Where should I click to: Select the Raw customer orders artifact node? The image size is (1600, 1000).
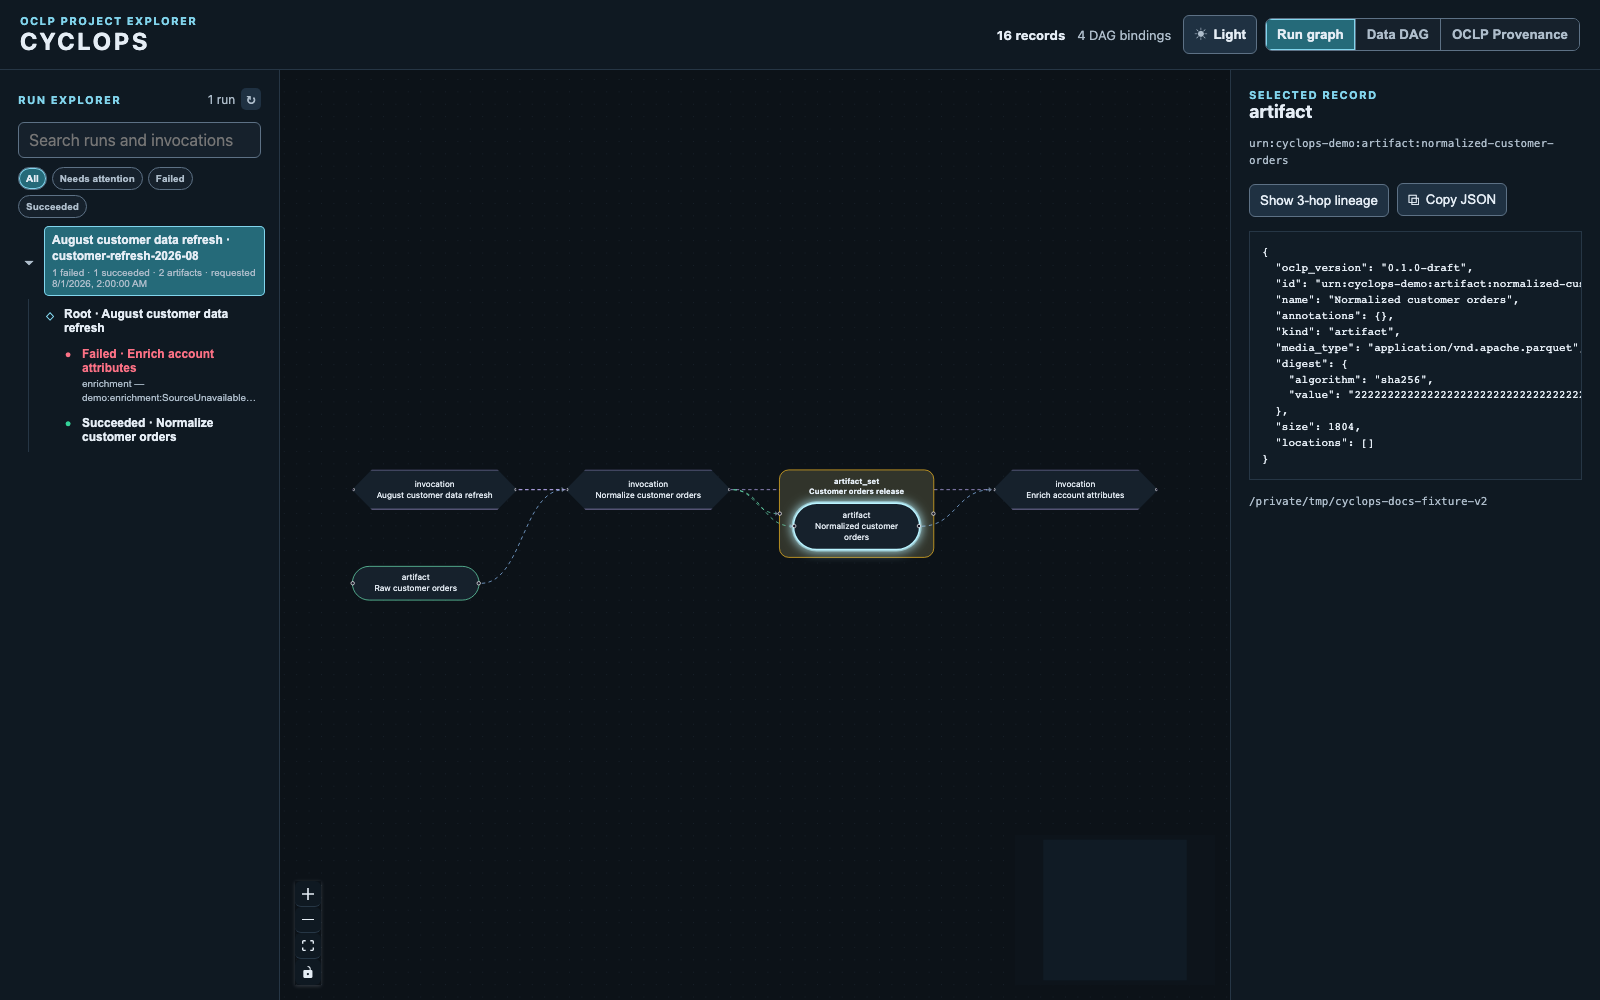tap(416, 583)
